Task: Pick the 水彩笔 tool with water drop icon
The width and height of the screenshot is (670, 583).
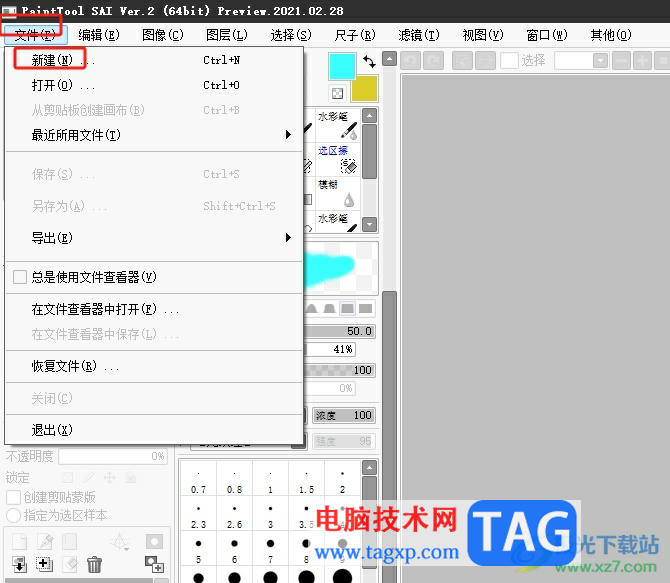Action: point(338,125)
